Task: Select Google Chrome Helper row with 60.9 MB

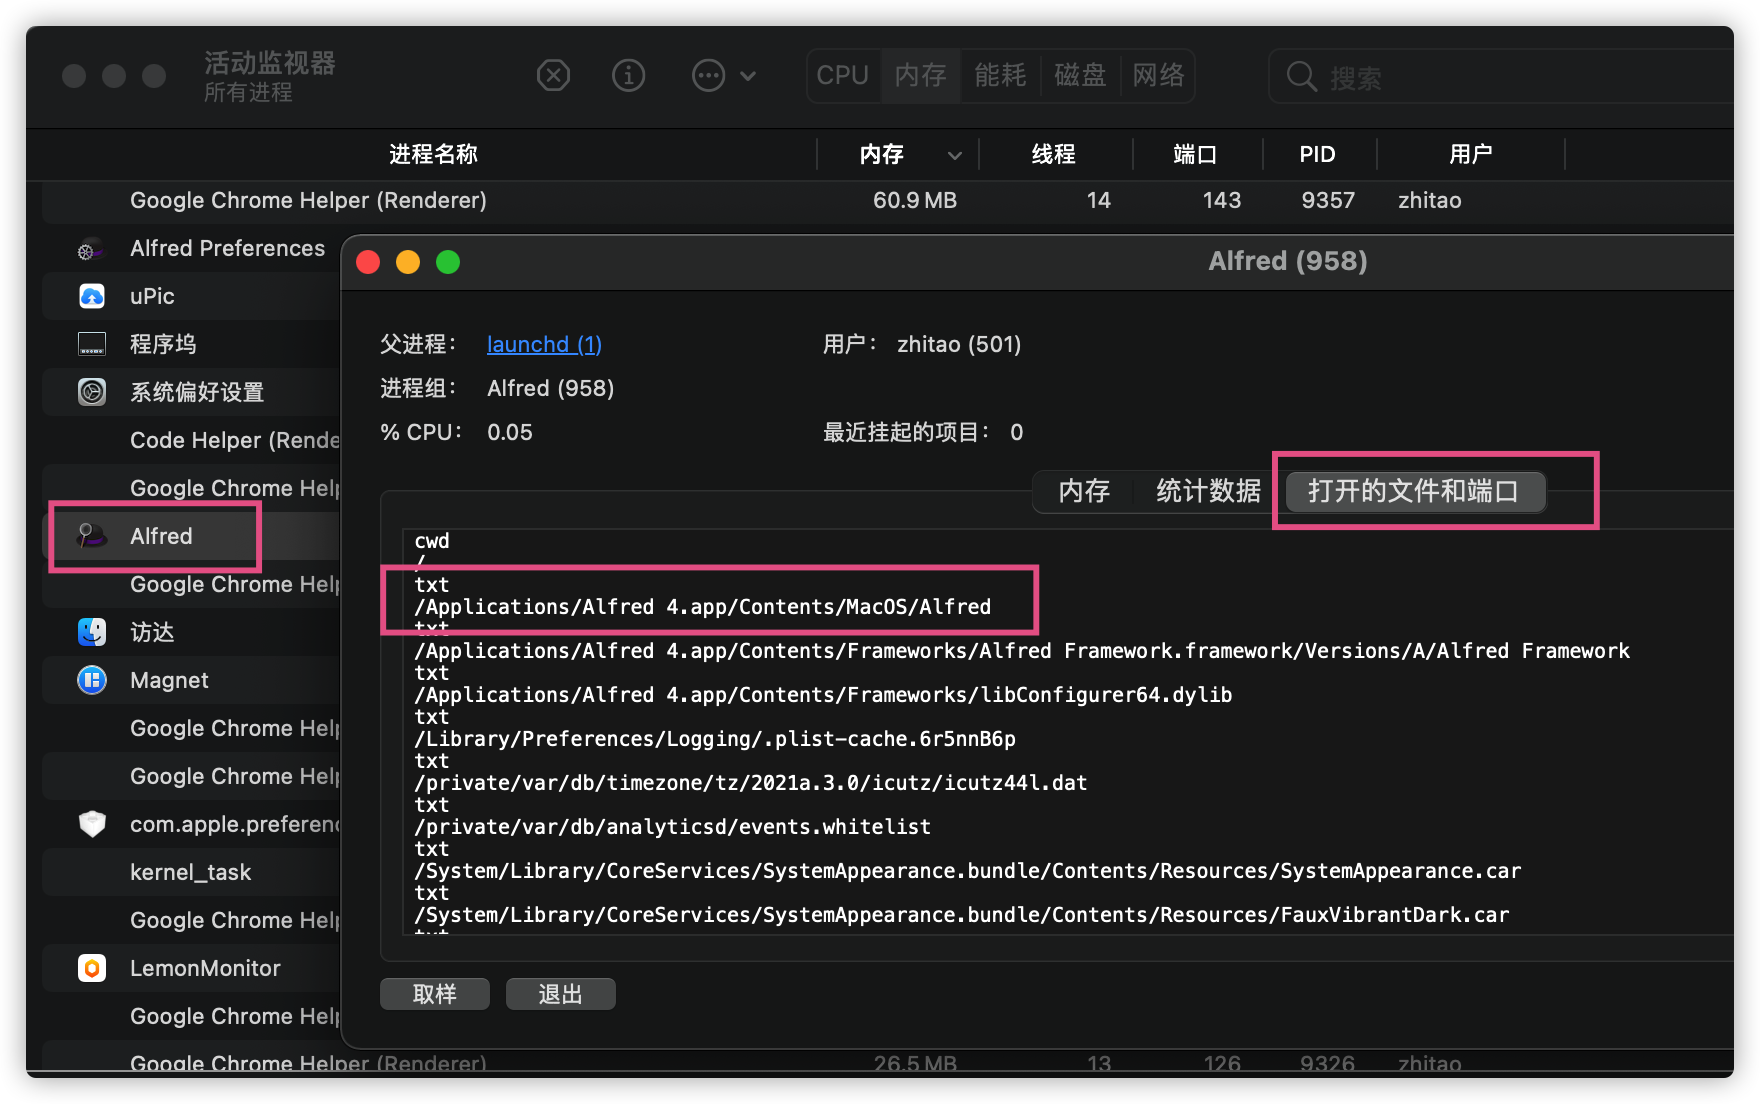Action: pos(888,200)
